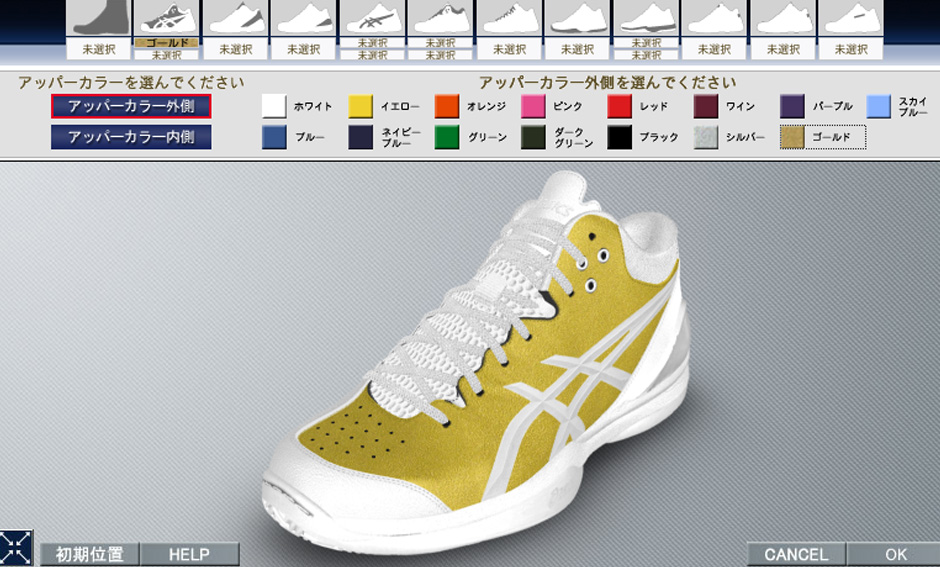Pick the midsole part thumbnail with grey sole line
The image size is (940, 567).
(577, 17)
